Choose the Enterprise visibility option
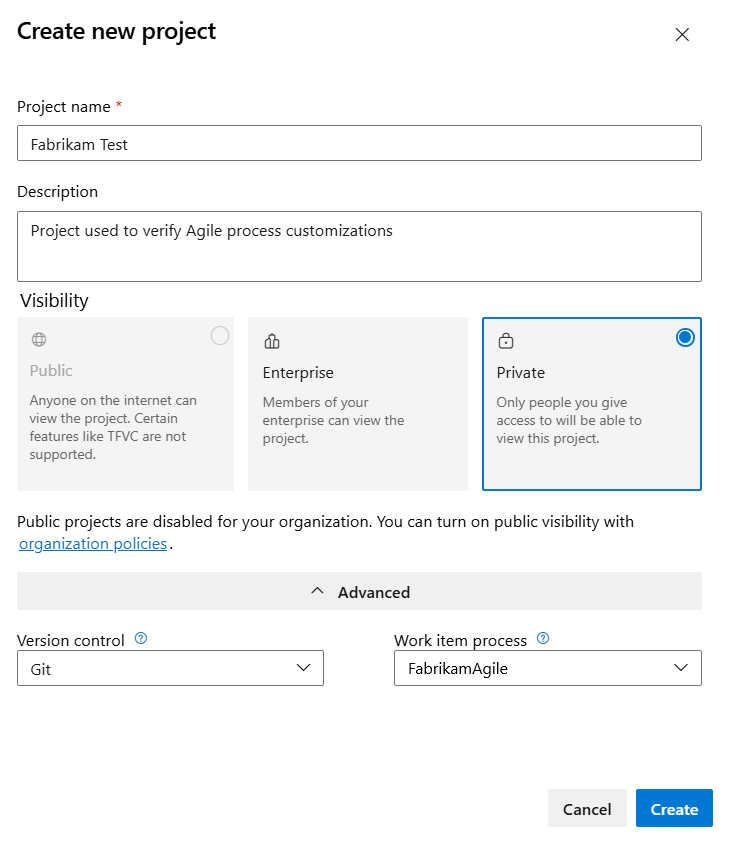The height and width of the screenshot is (845, 733). [359, 404]
